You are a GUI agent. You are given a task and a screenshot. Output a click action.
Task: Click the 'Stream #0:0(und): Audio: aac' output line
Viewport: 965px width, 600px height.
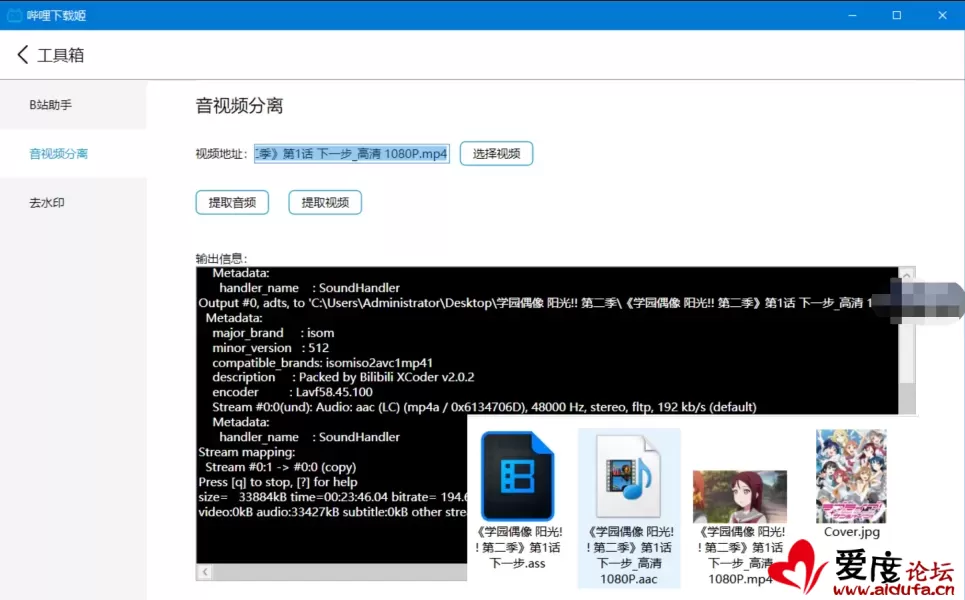pos(484,407)
